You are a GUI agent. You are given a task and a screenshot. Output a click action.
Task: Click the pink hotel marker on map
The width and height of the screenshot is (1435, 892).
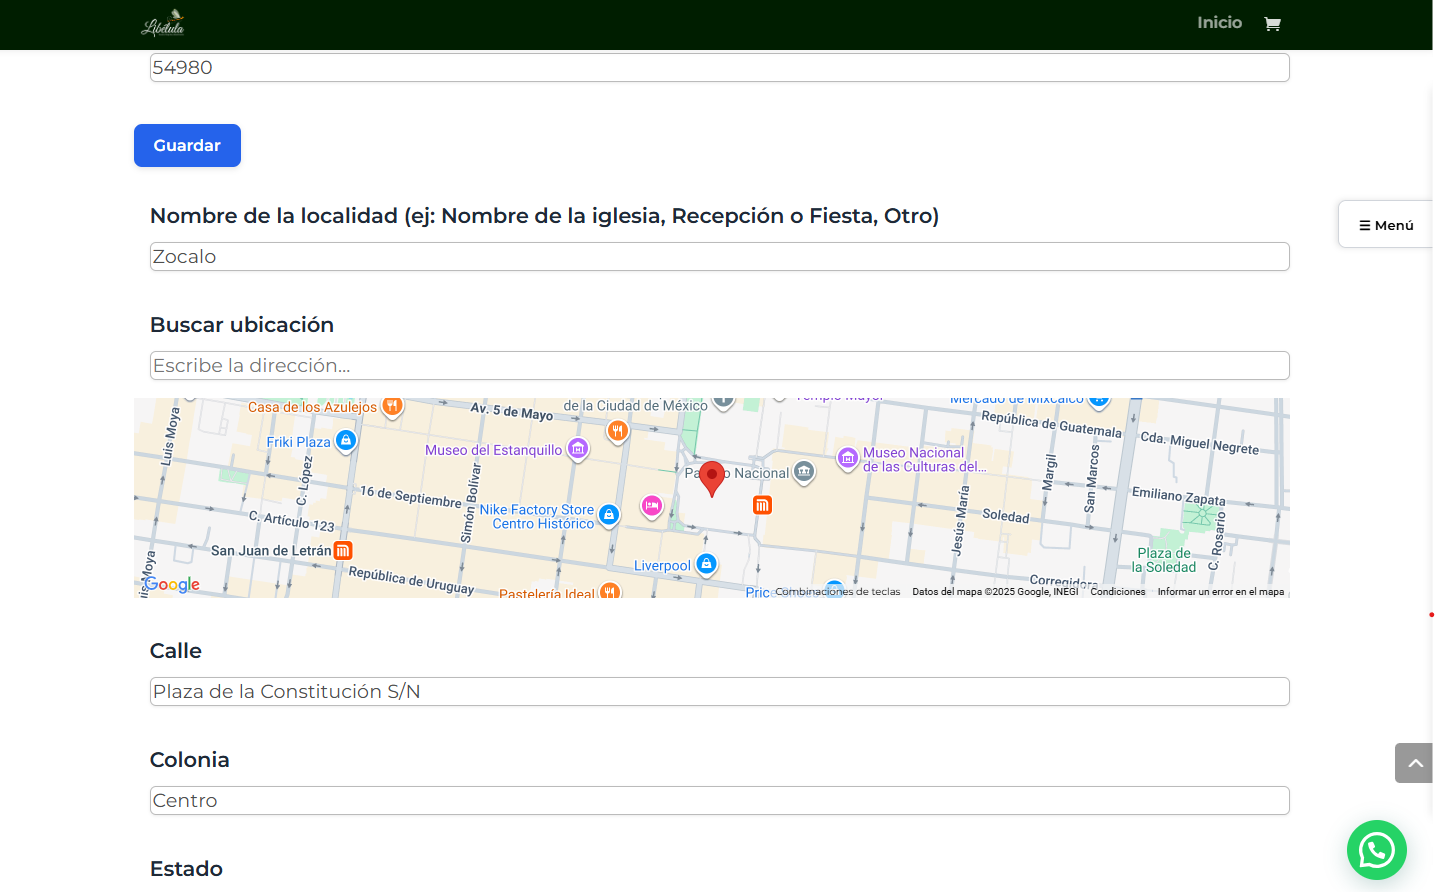[x=652, y=507]
